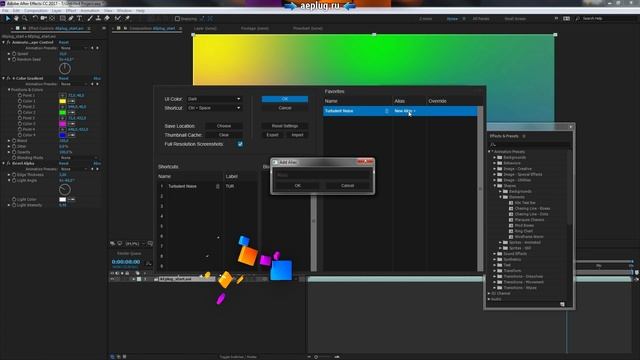Image resolution: width=640 pixels, height=360 pixels.
Task: Open the Render Queue tab
Action: (x=129, y=253)
